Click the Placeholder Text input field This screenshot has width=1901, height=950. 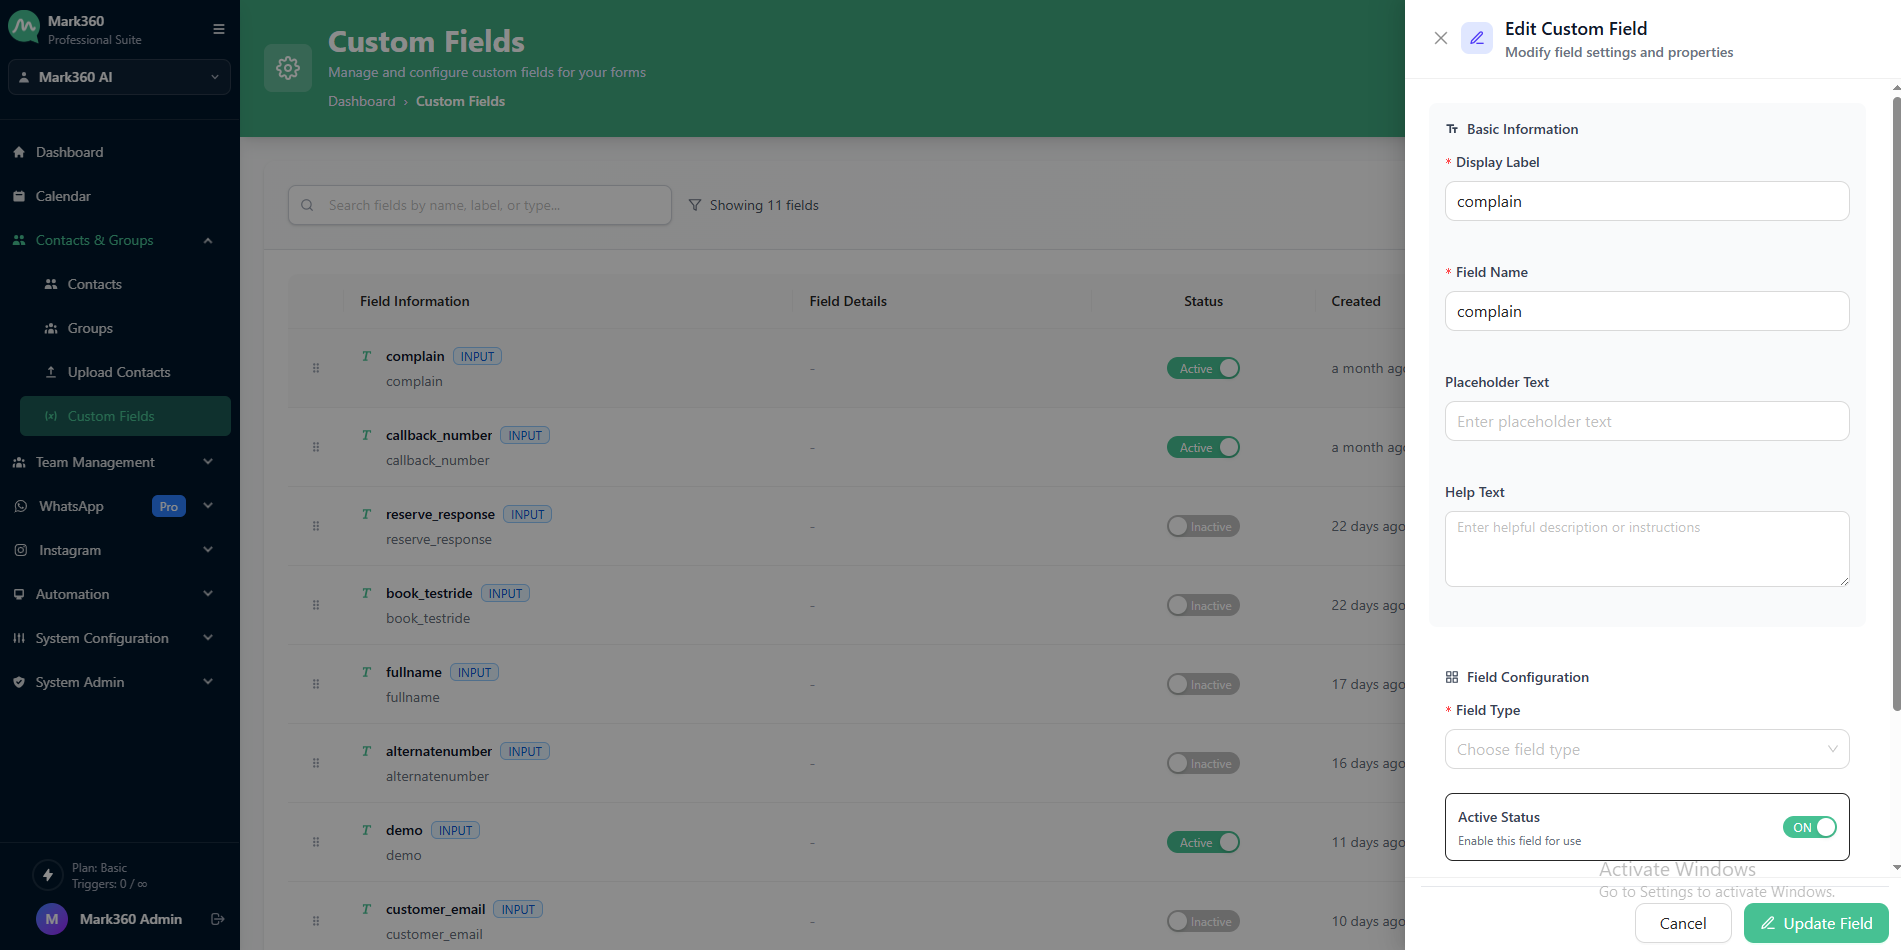(1646, 421)
